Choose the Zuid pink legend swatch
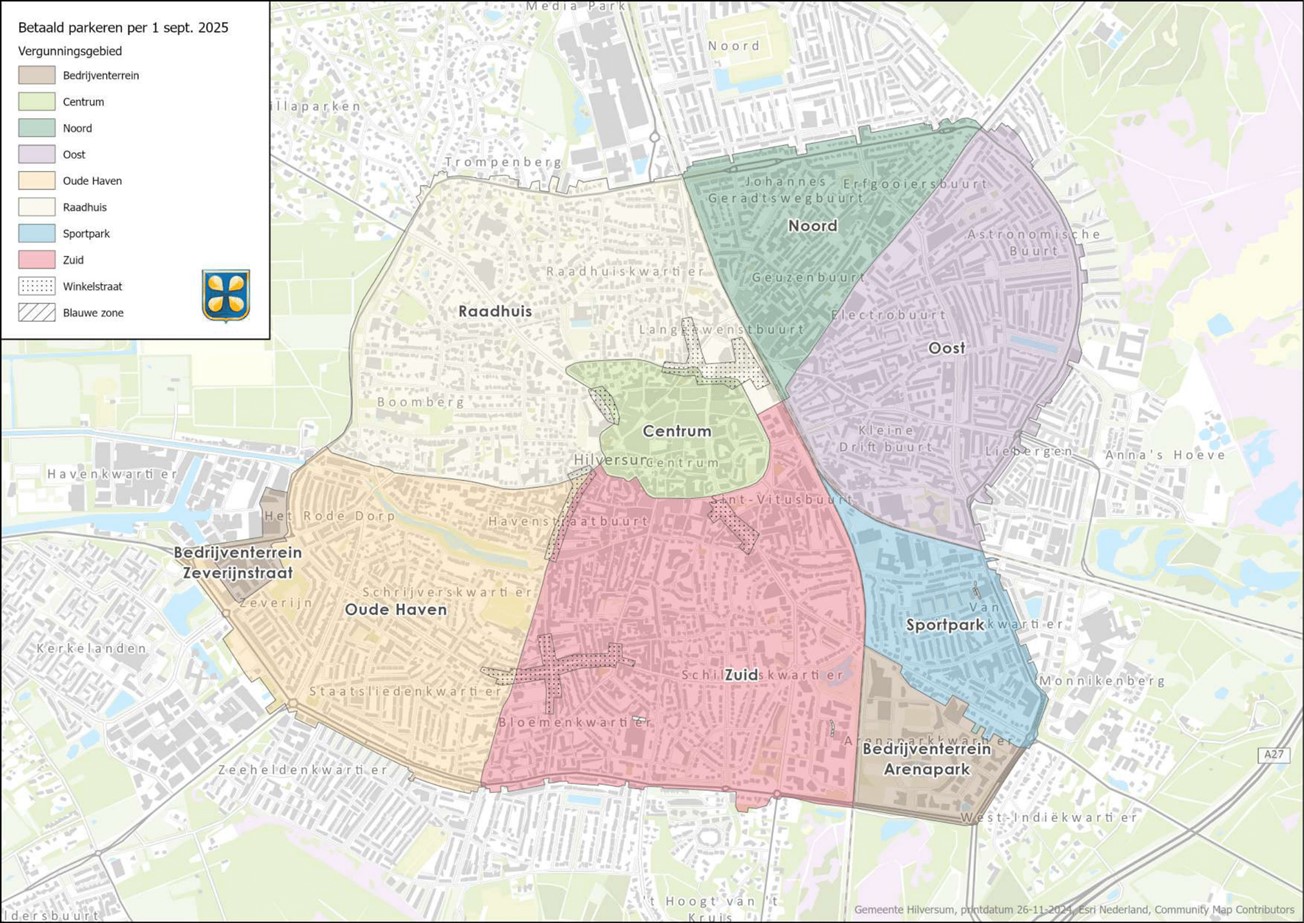 (36, 260)
